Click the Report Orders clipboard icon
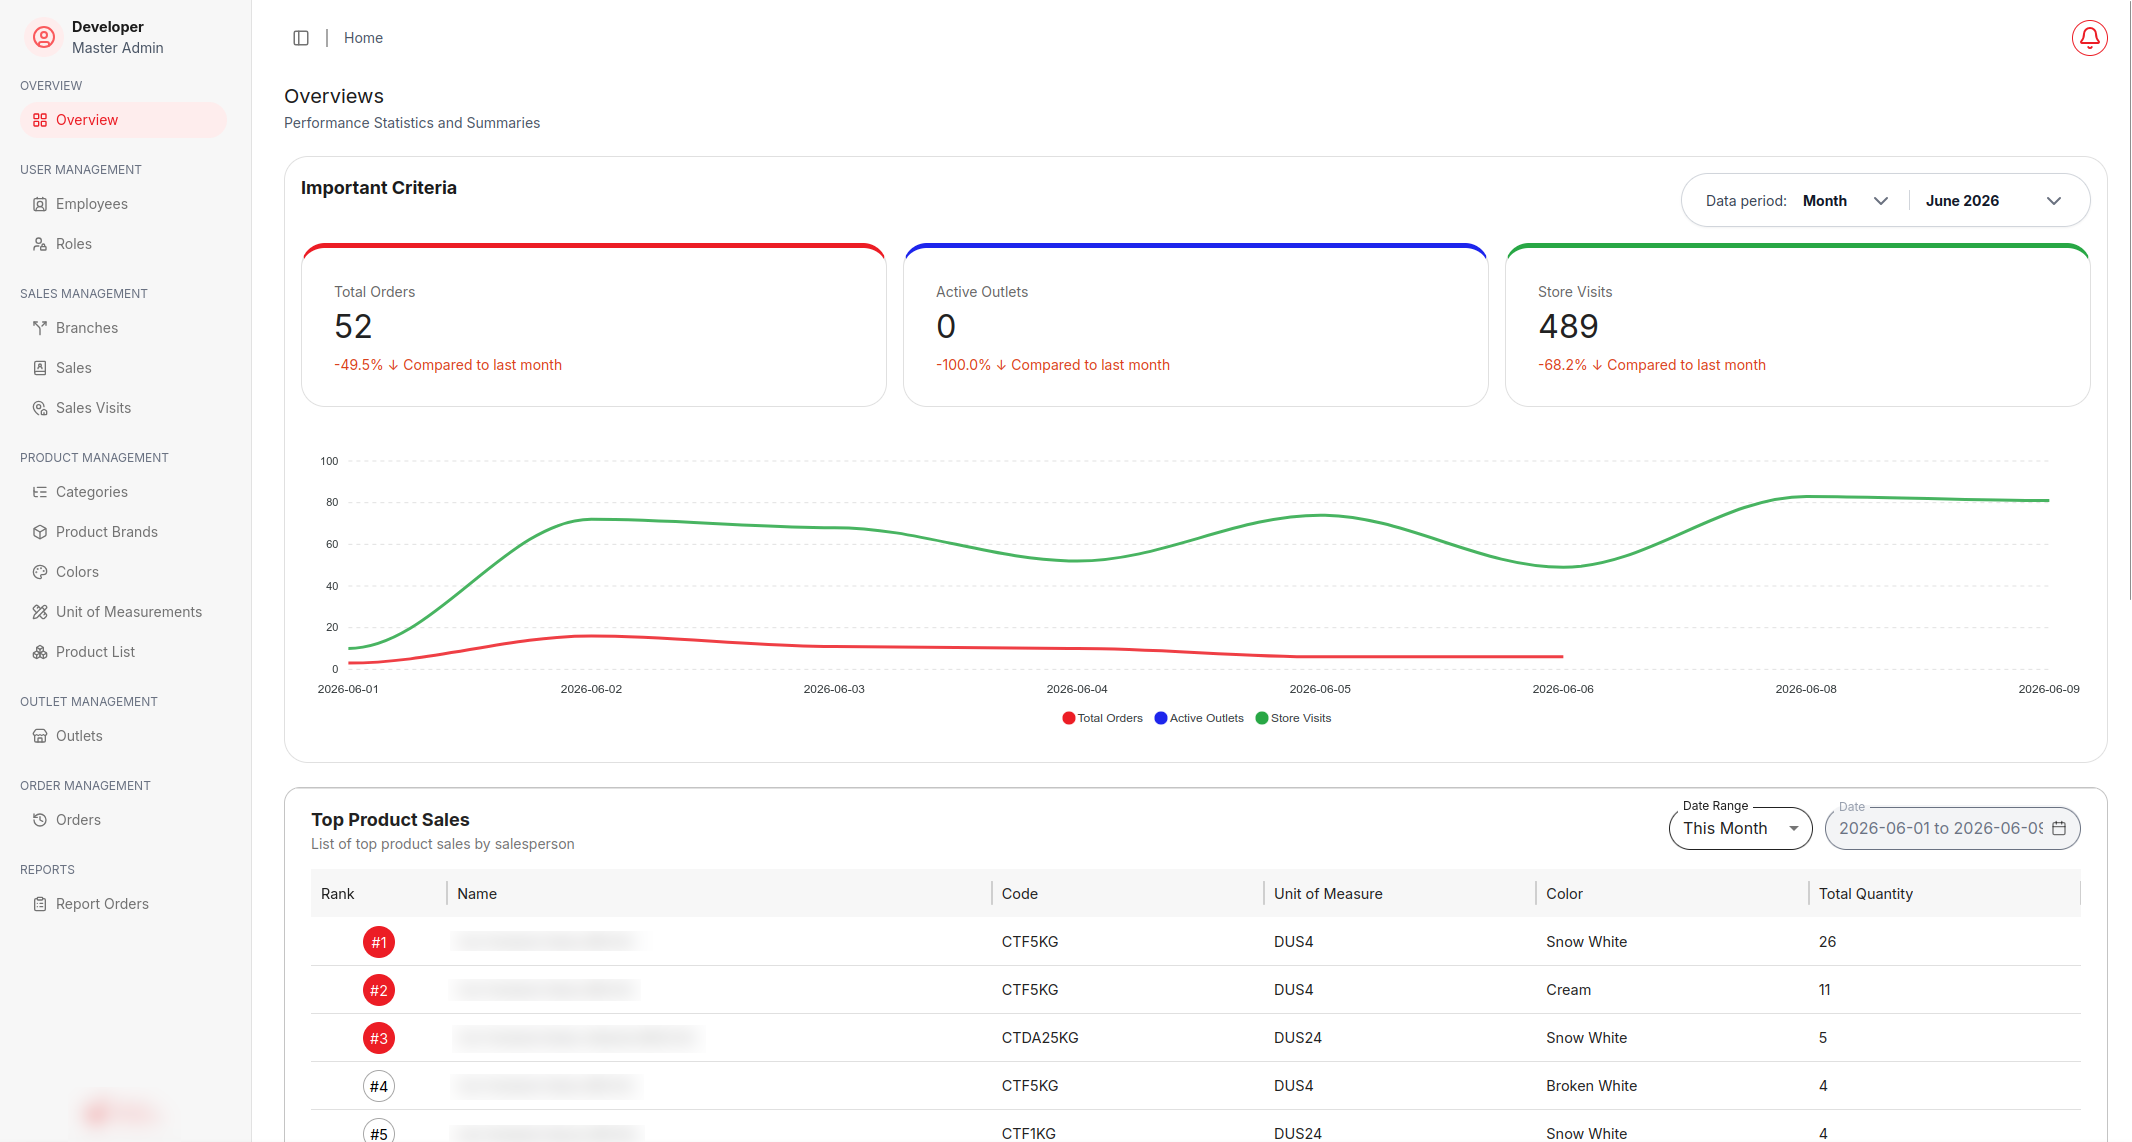This screenshot has width=2132, height=1142. 40,904
